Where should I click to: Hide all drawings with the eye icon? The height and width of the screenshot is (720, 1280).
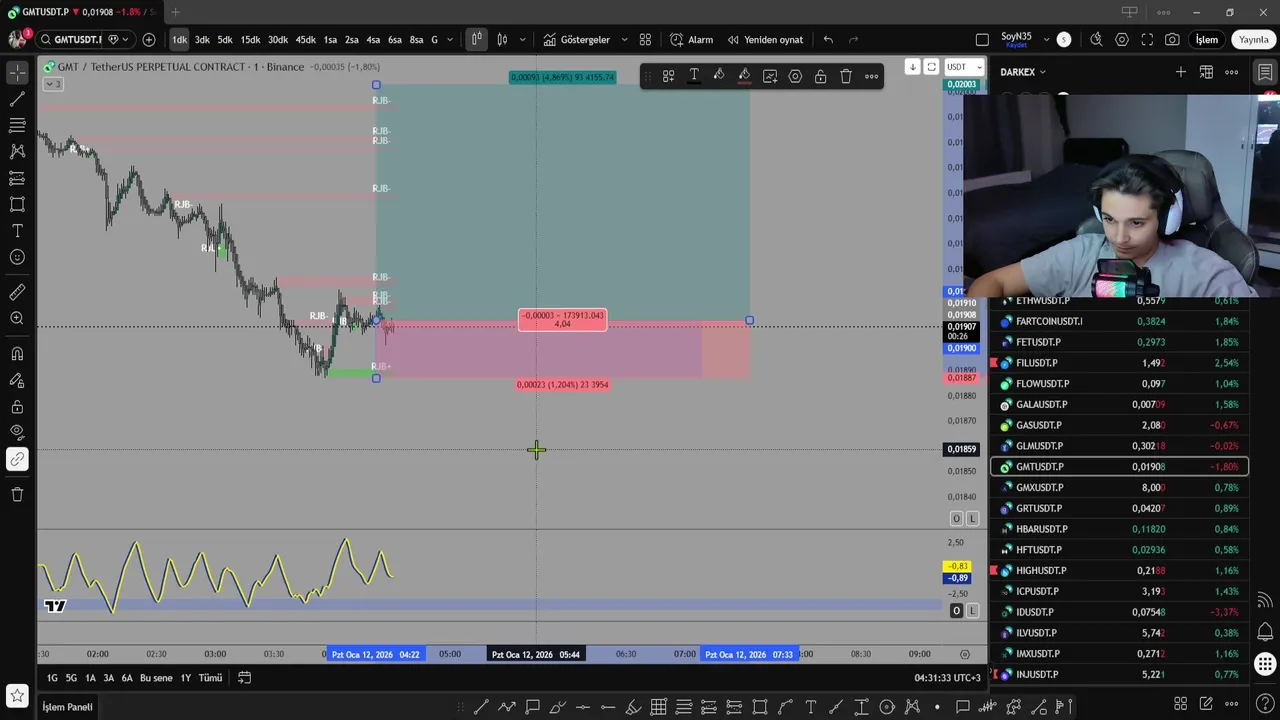17,433
